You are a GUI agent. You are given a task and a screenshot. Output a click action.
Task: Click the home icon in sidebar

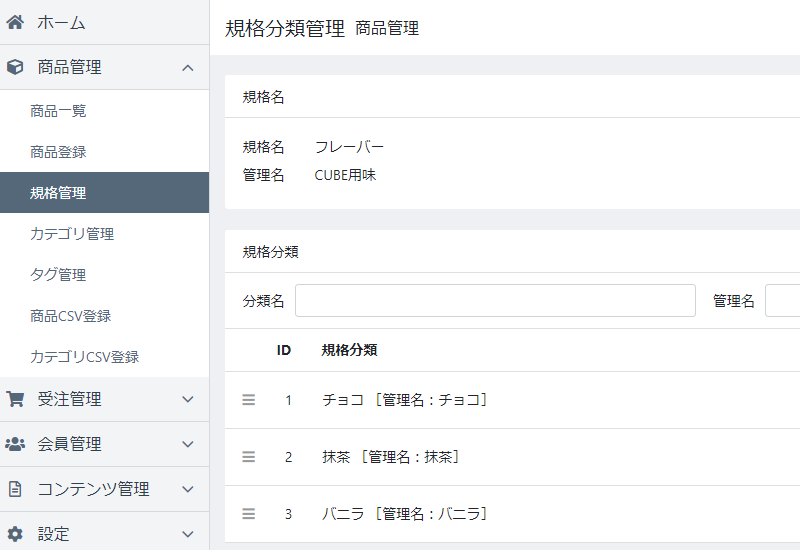pos(15,22)
